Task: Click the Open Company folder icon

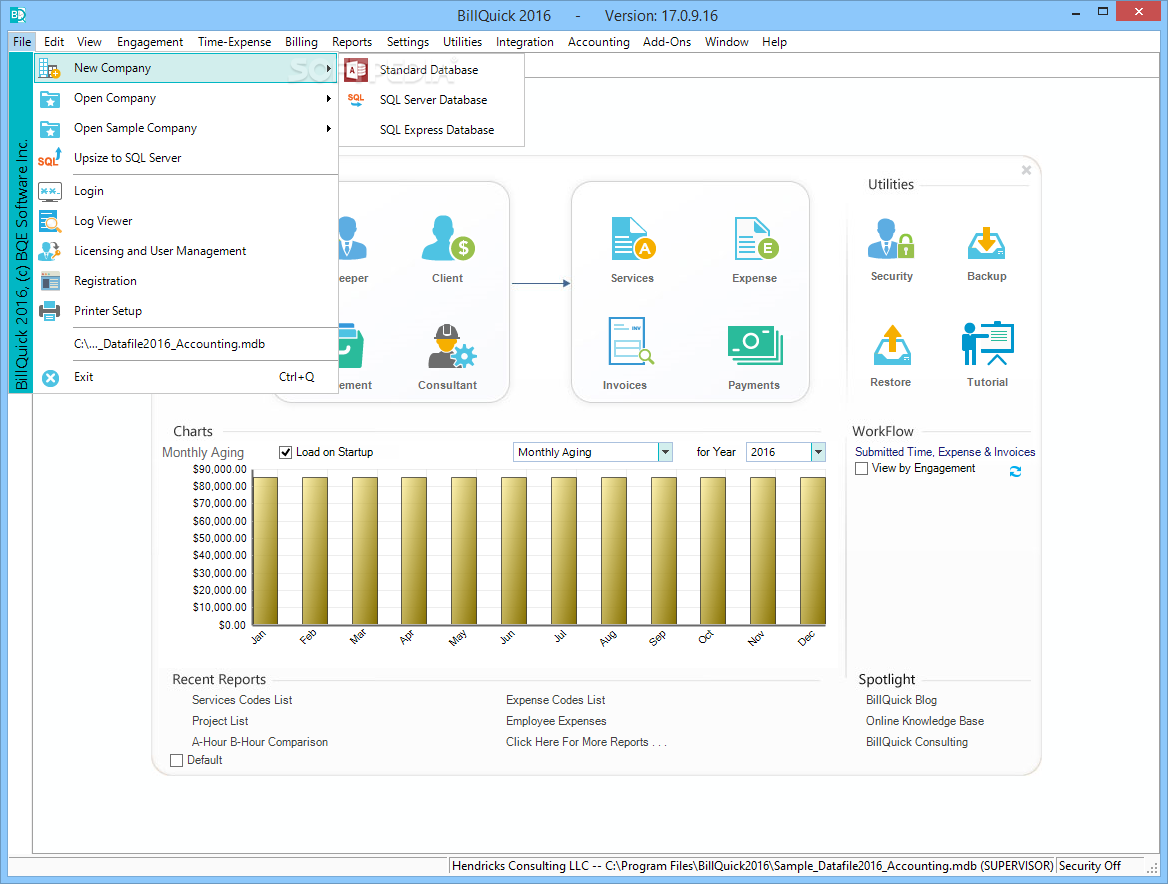Action: [50, 98]
